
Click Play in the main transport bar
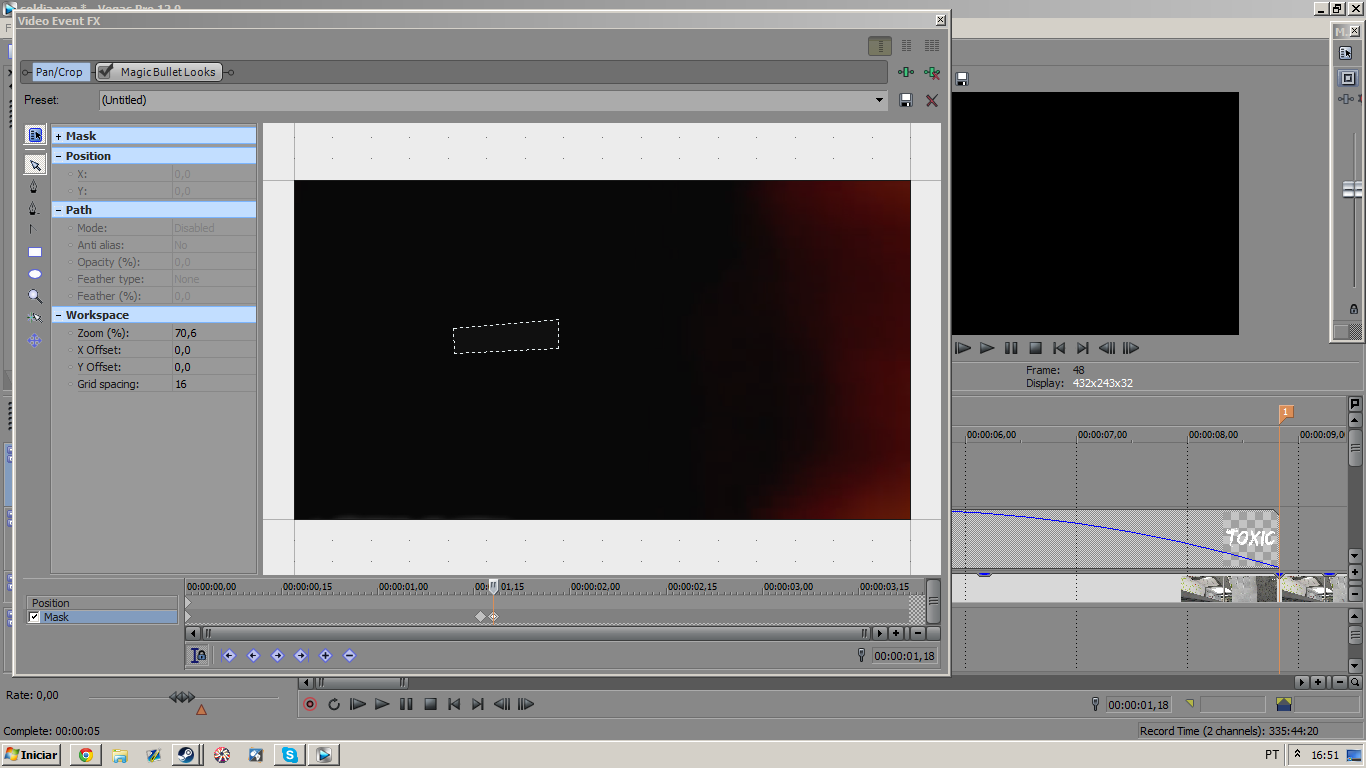[x=382, y=704]
